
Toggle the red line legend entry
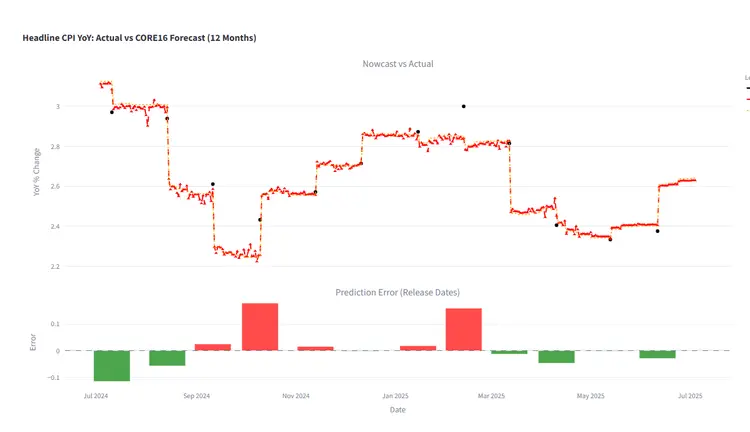[x=747, y=99]
